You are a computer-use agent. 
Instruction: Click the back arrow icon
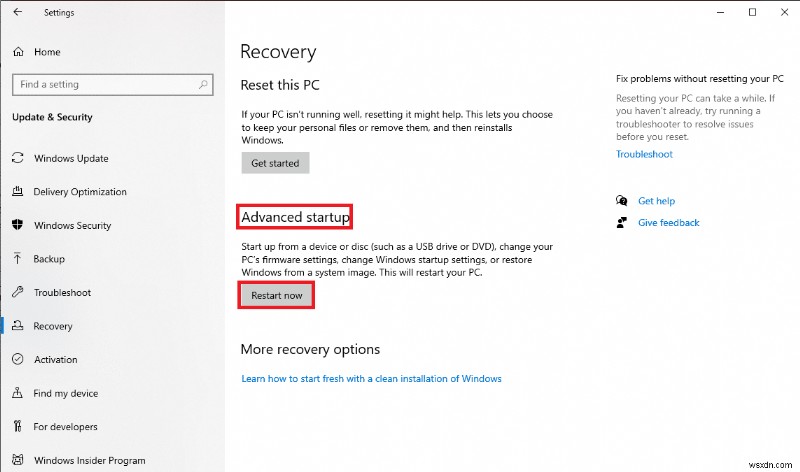tap(18, 13)
